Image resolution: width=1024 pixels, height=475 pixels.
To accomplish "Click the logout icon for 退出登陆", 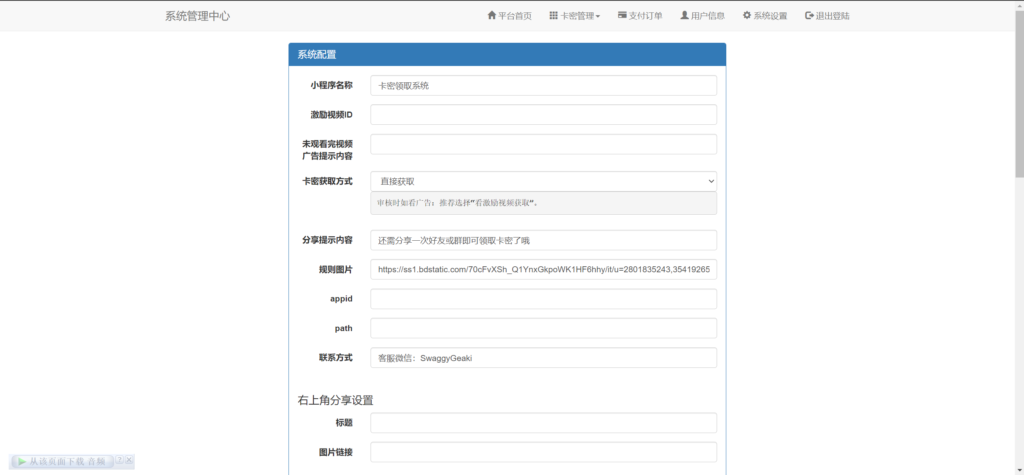I will click(x=809, y=16).
